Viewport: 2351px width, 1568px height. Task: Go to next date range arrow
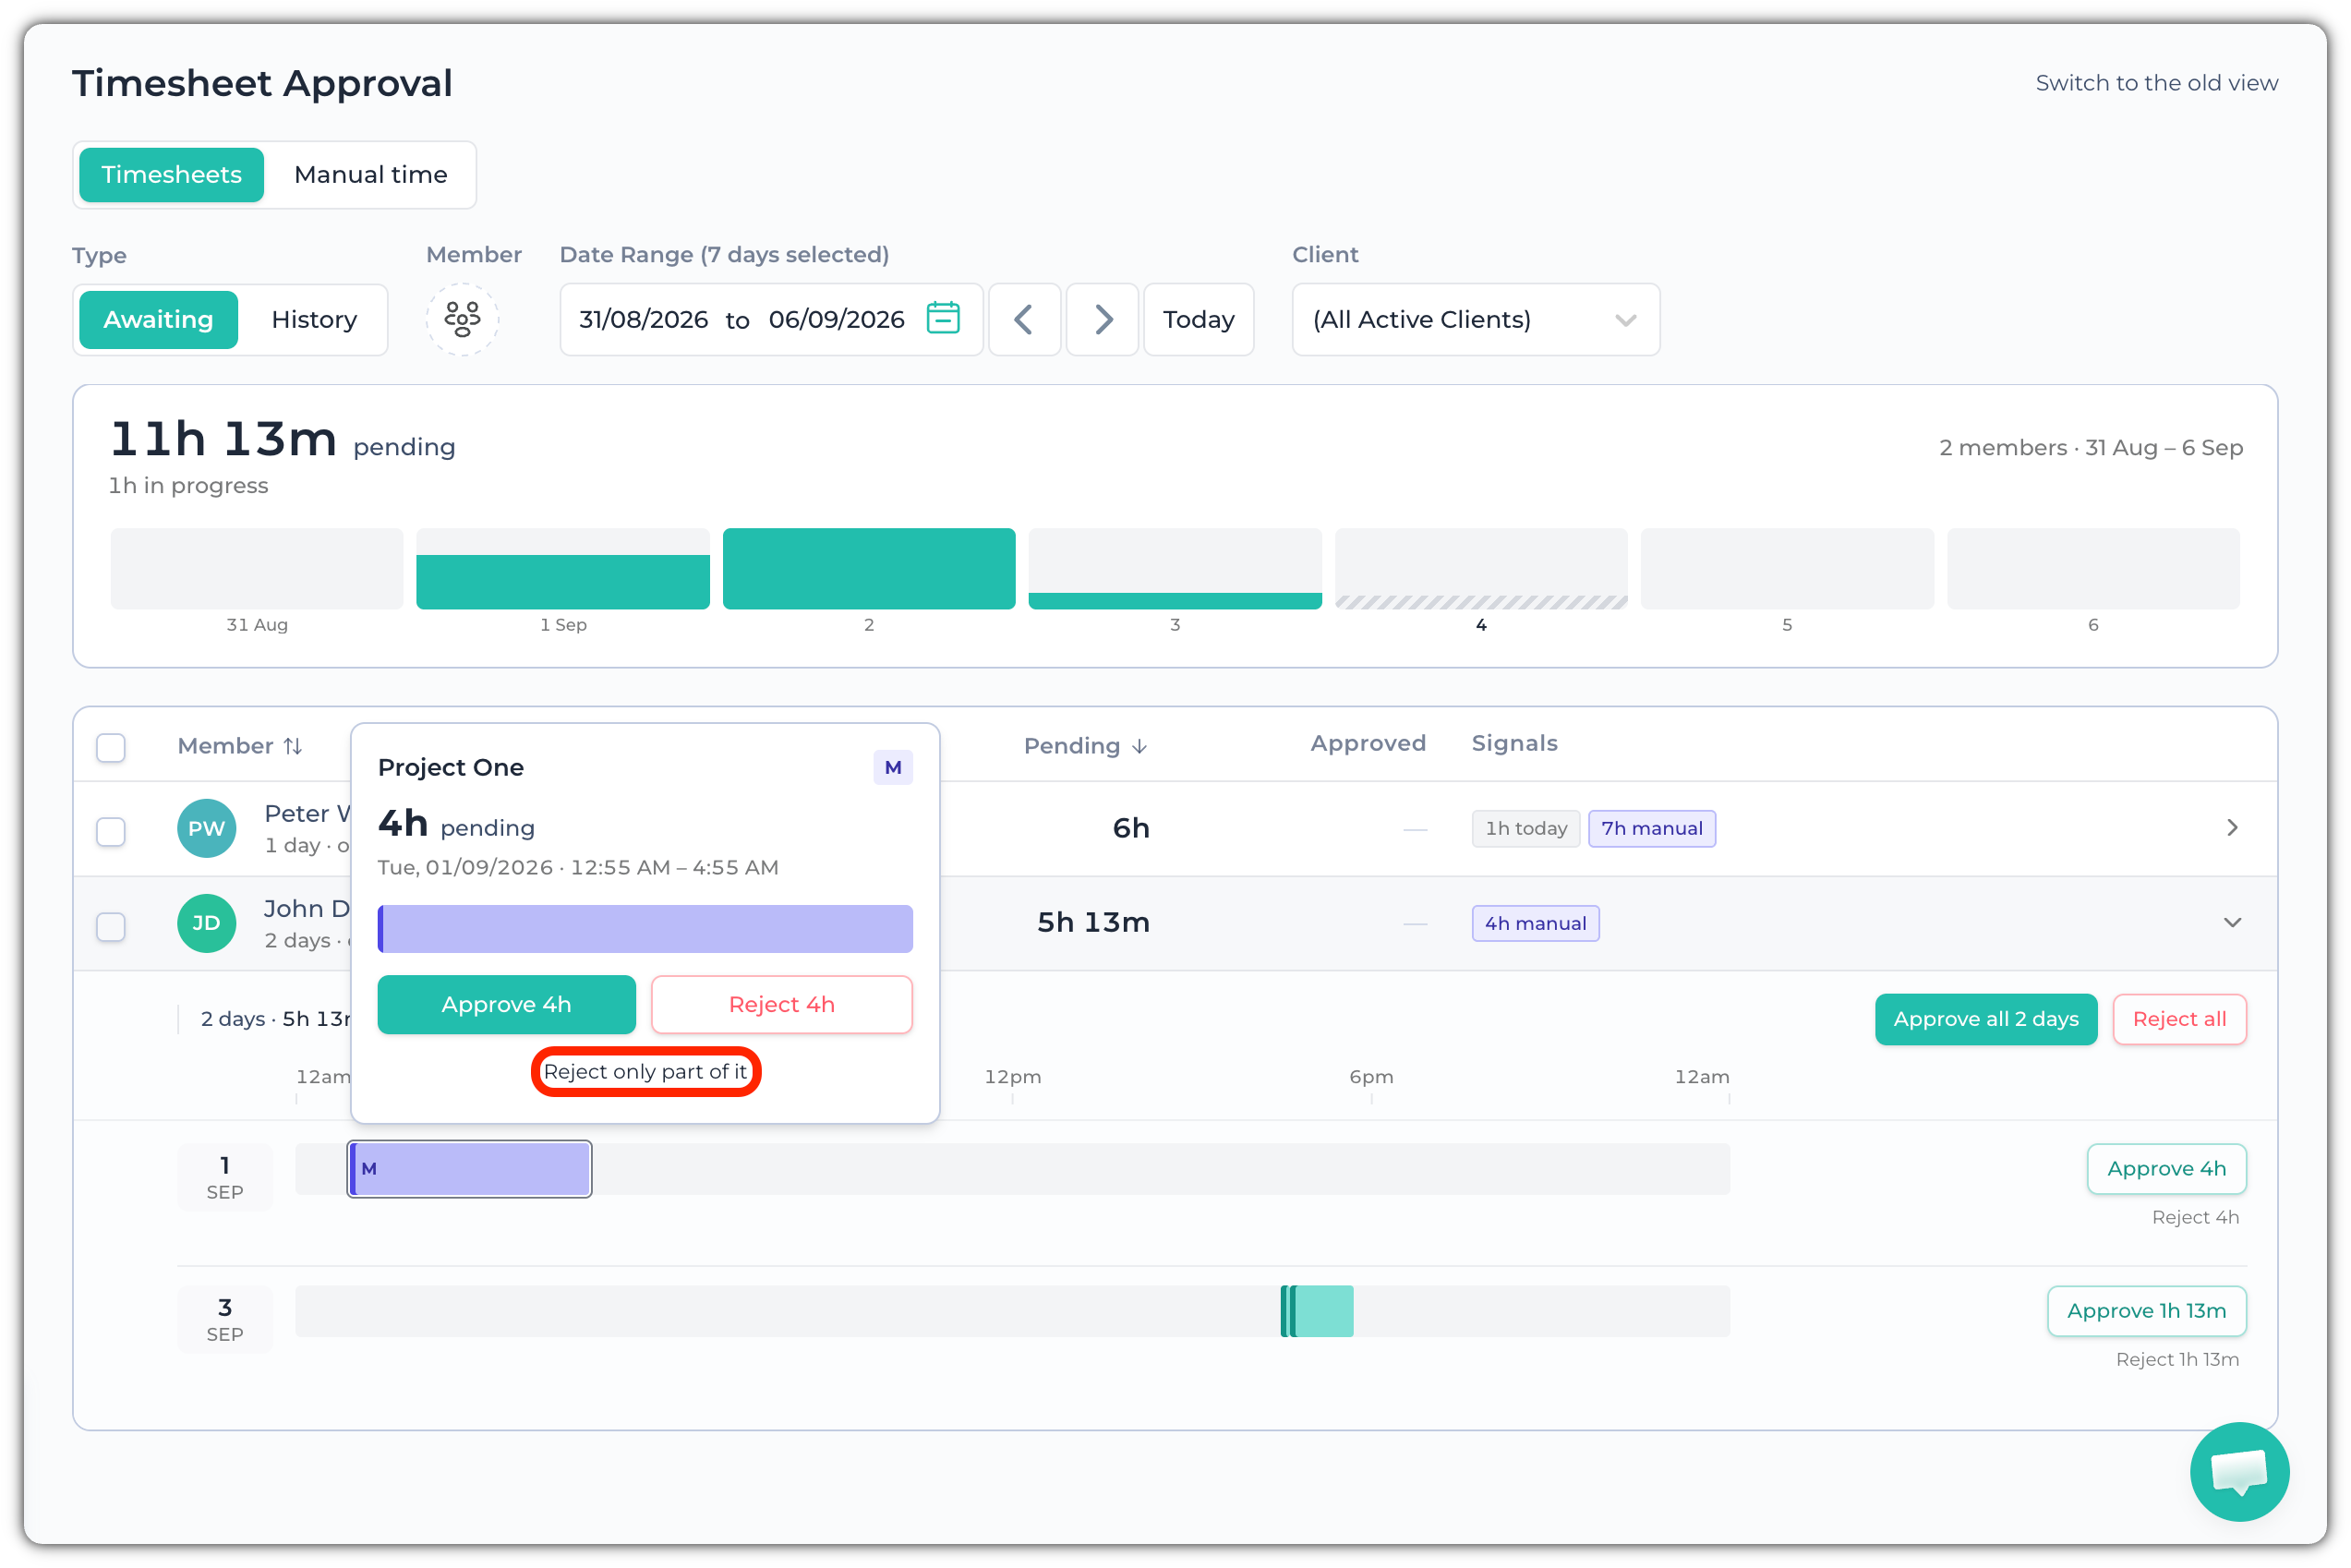point(1102,319)
